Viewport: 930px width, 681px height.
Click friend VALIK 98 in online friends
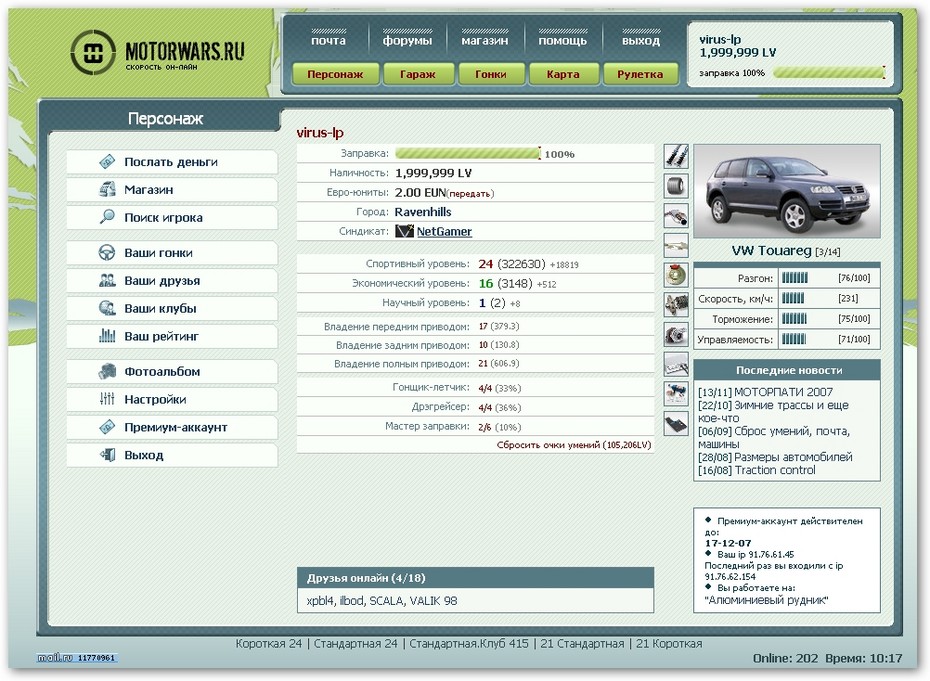[x=432, y=601]
